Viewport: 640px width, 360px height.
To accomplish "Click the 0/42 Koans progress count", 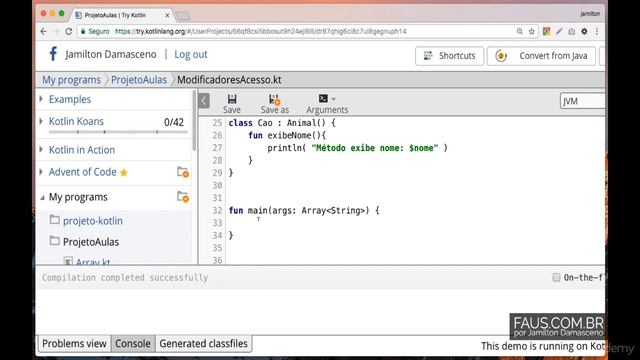I will tap(173, 122).
